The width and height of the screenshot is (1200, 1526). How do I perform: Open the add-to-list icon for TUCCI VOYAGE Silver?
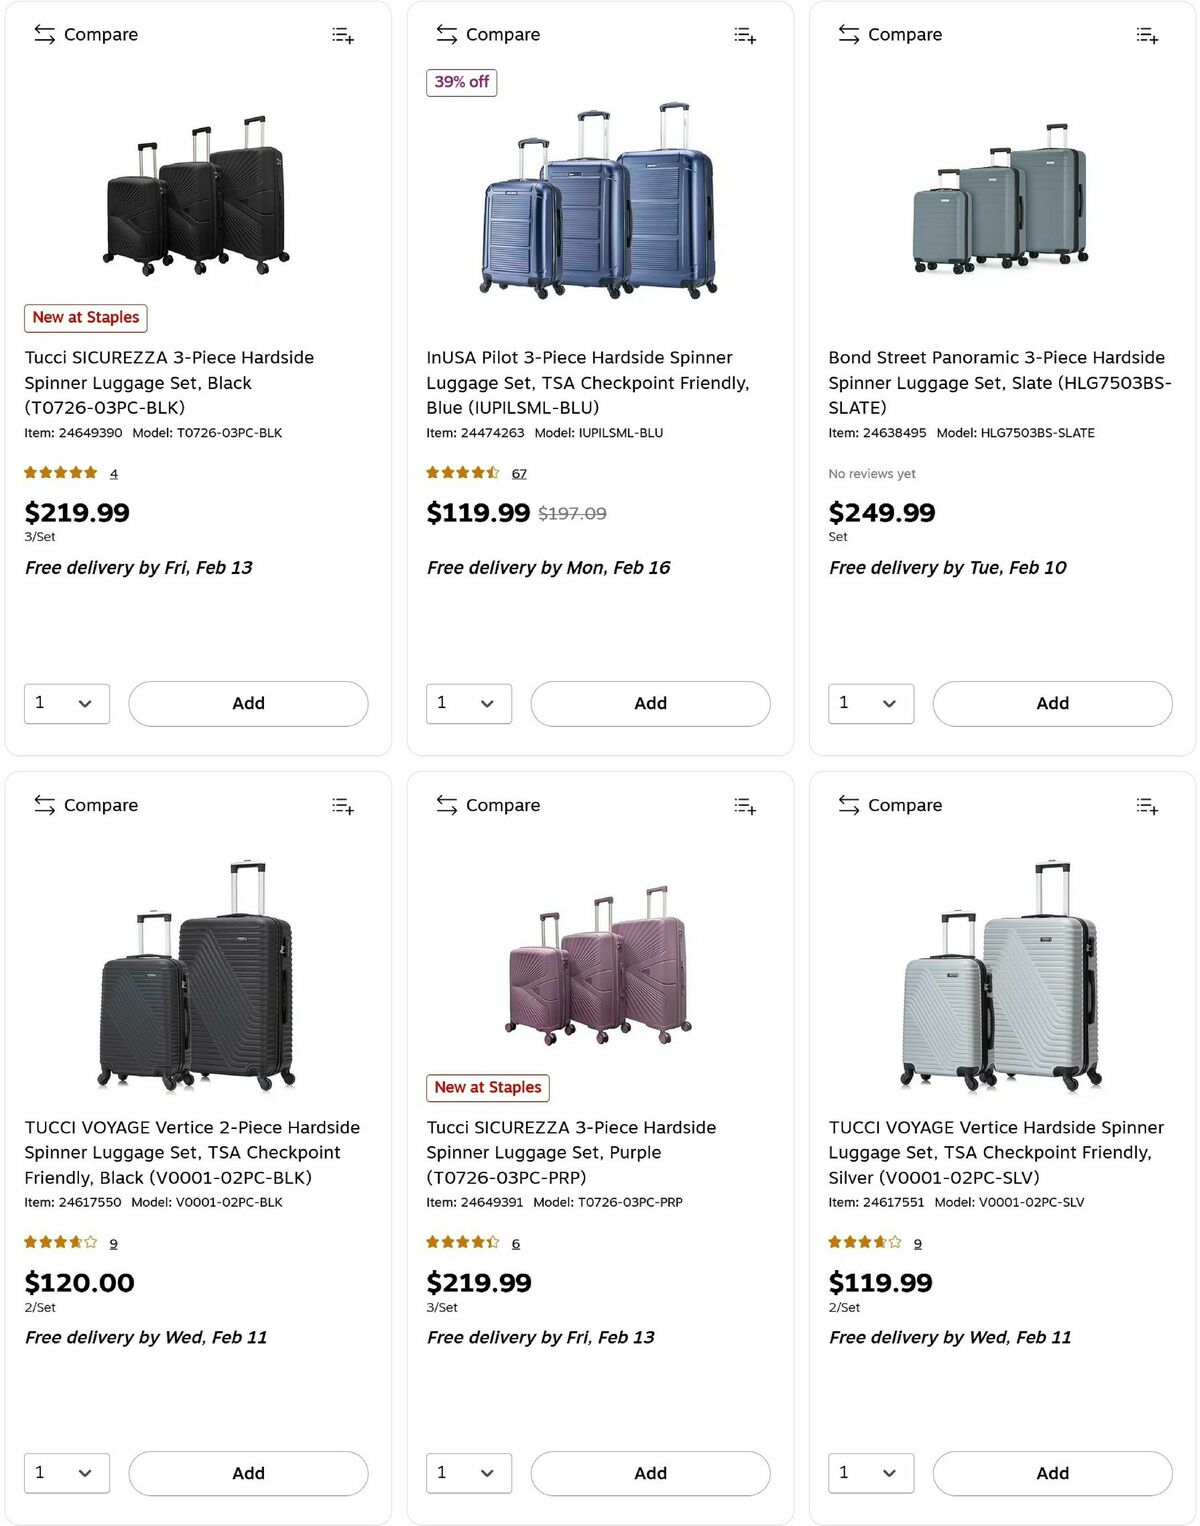[1147, 806]
